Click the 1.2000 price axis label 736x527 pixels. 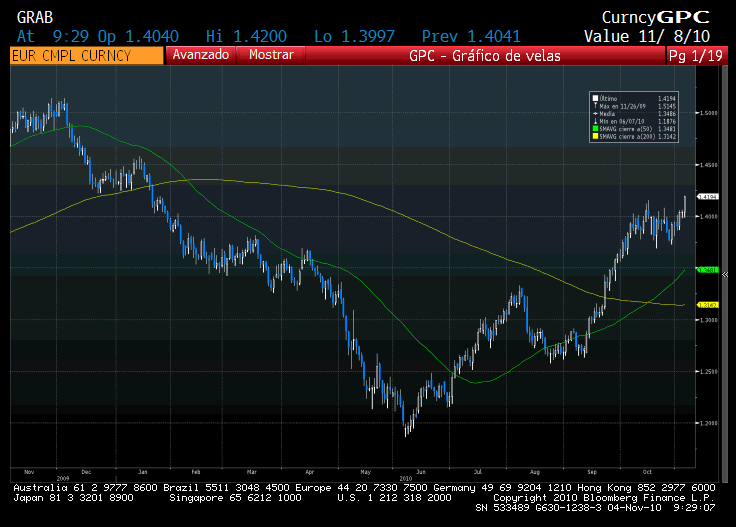pos(709,423)
